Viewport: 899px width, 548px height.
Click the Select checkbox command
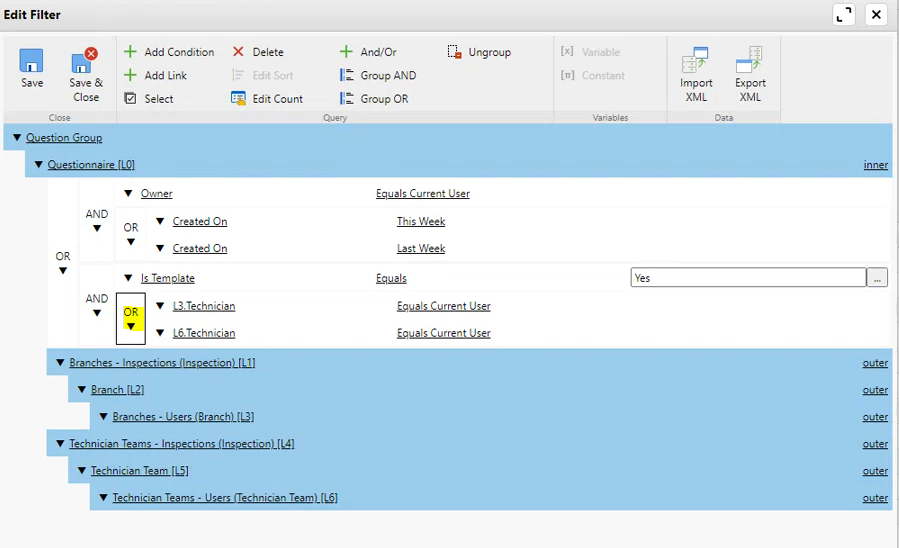coord(131,98)
